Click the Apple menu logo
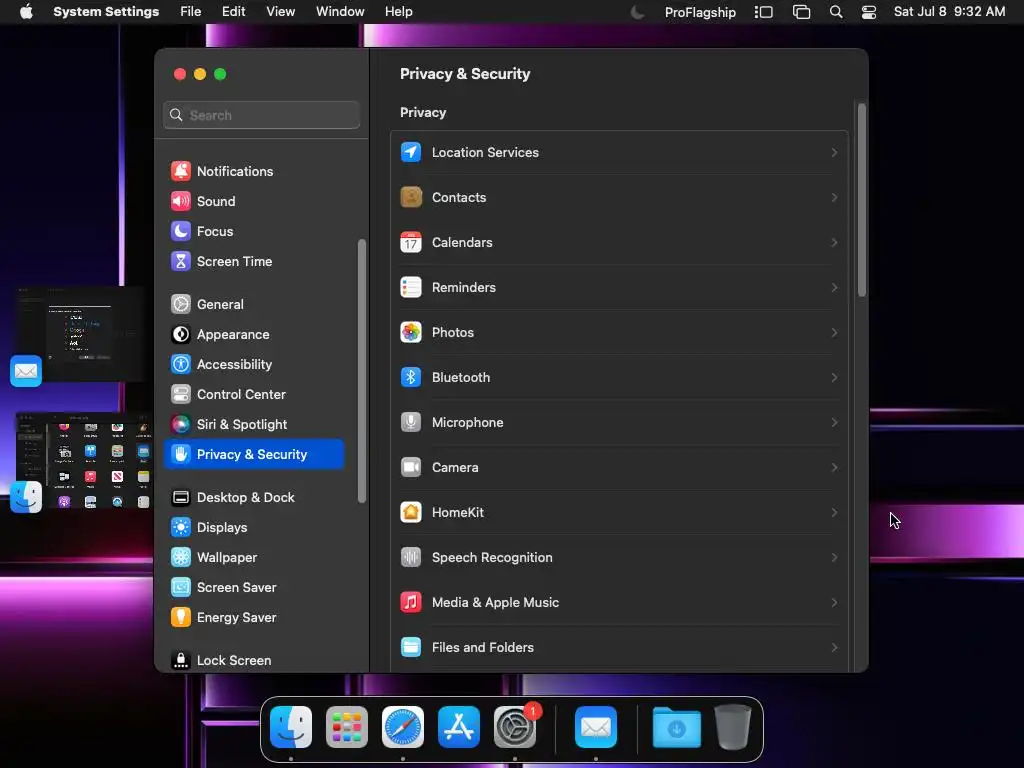 [26, 12]
